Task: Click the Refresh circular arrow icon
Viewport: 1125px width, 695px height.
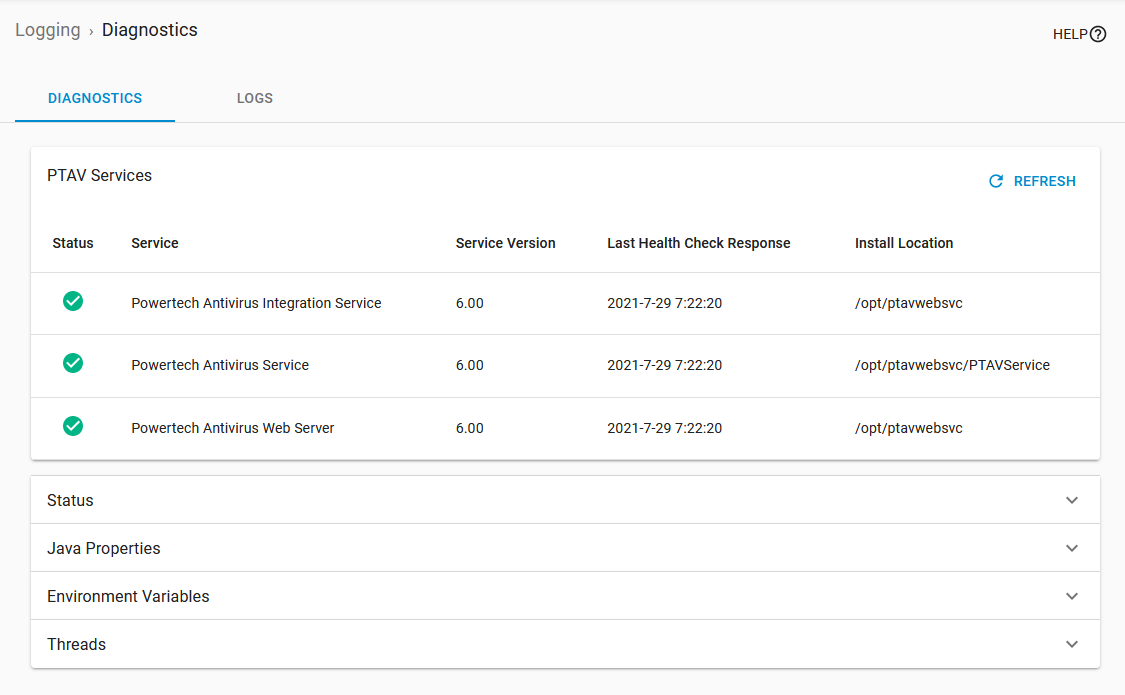Action: (x=996, y=181)
